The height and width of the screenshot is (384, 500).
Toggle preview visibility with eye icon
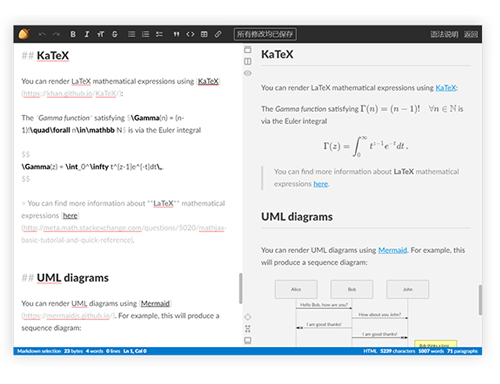(248, 73)
